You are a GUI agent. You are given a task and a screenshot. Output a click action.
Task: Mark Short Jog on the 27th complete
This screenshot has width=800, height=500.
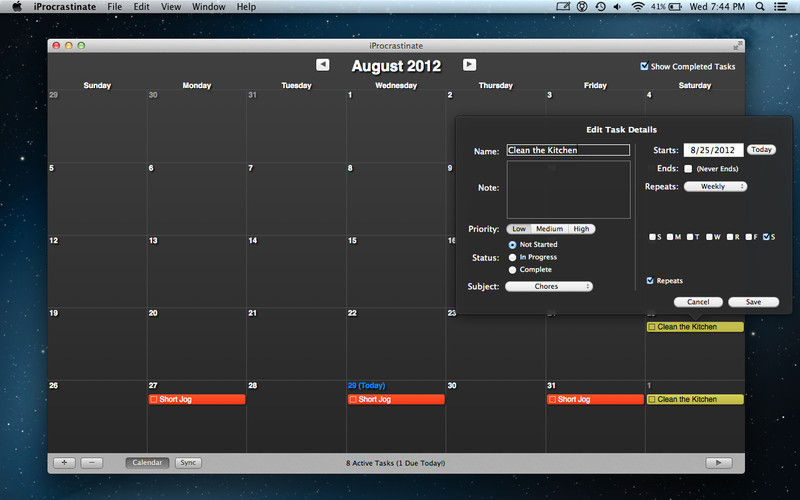click(154, 399)
